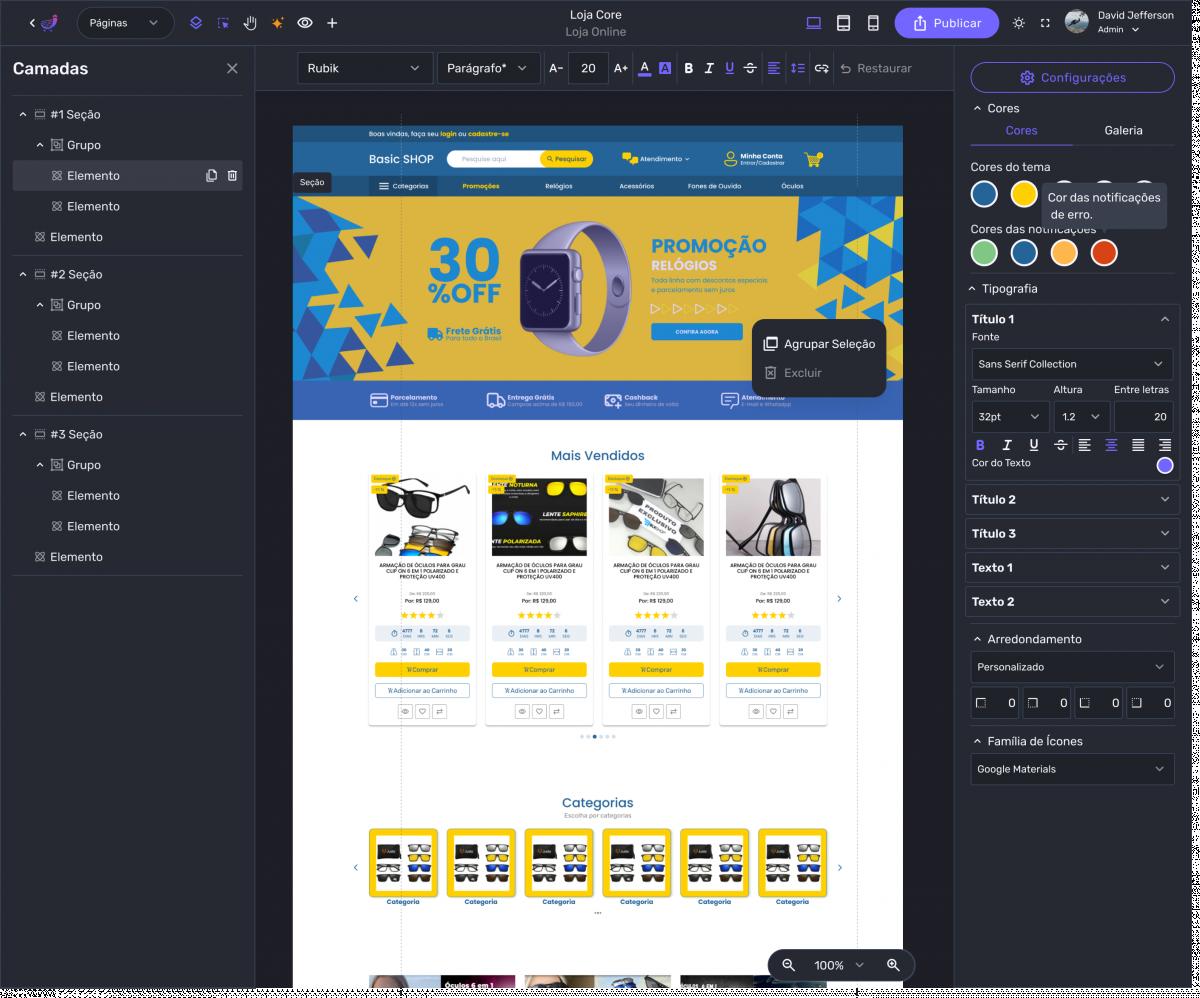Choose Agrupar Seleção from the context menu

[x=819, y=344]
